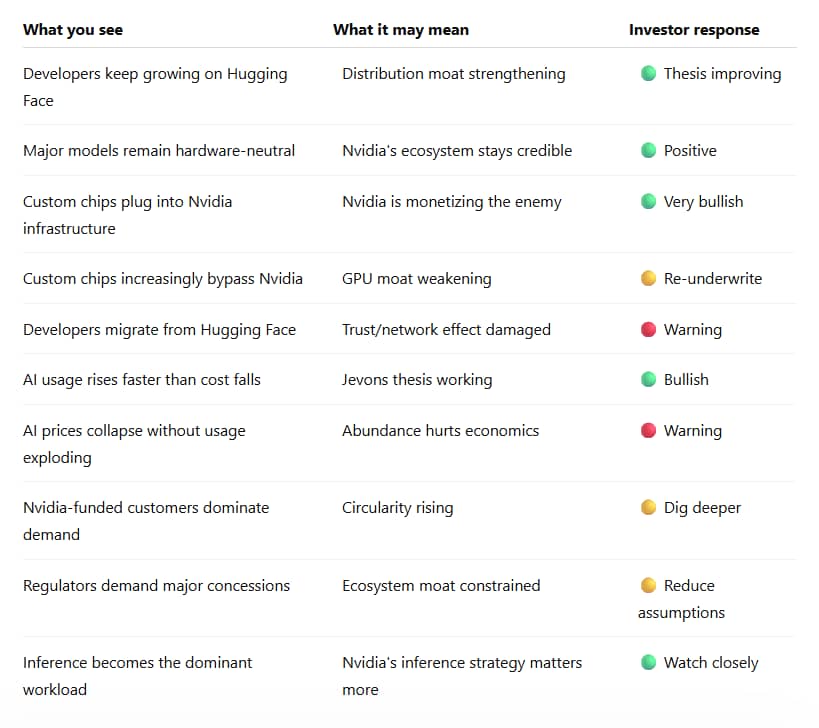Click the green dot beside Positive

pyautogui.click(x=648, y=150)
